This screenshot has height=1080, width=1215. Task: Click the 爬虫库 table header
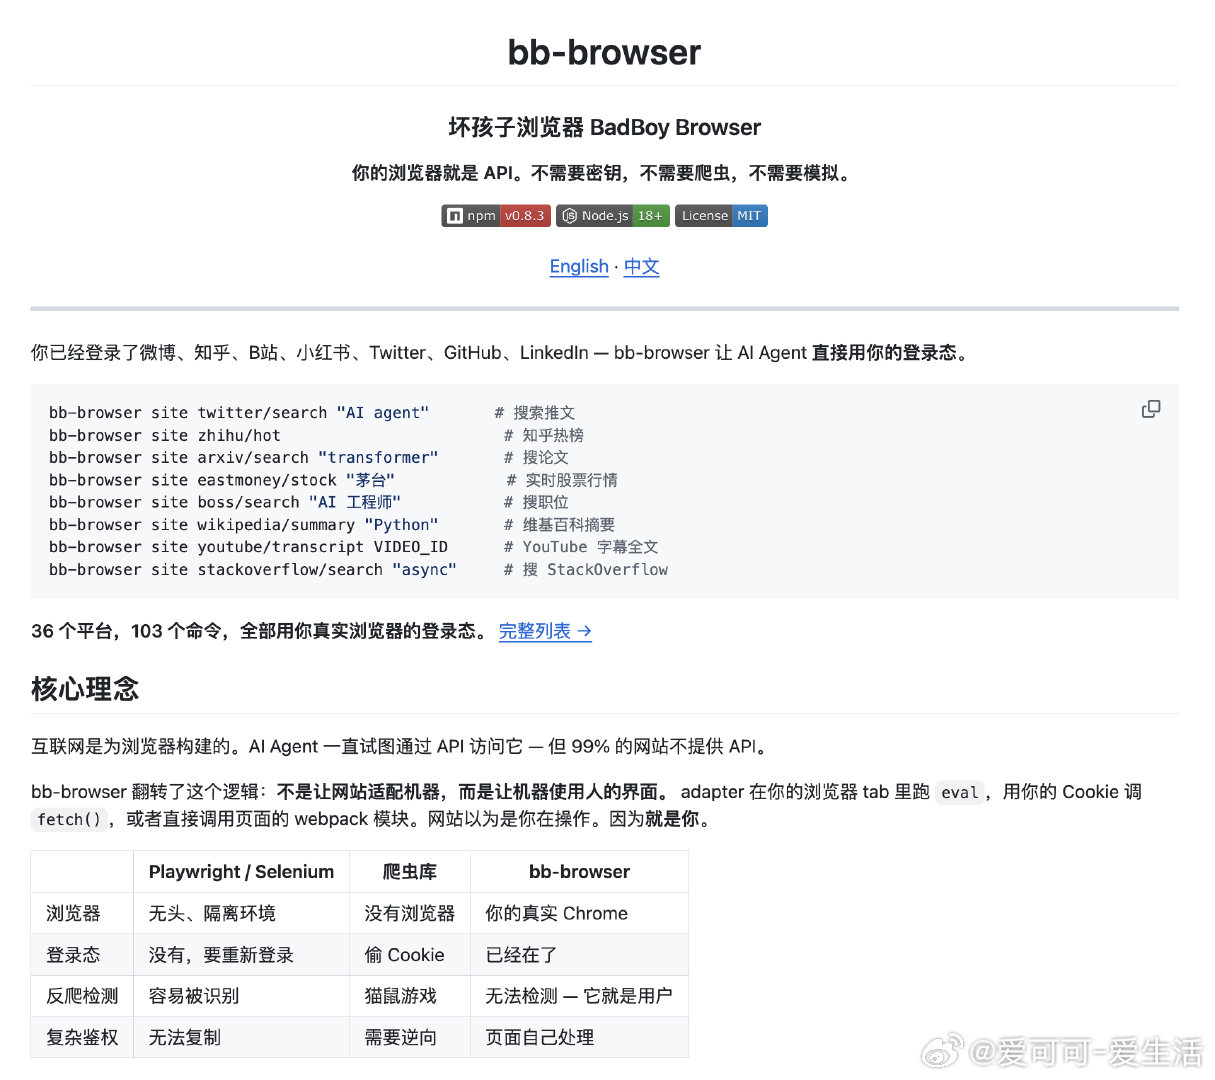(x=409, y=871)
